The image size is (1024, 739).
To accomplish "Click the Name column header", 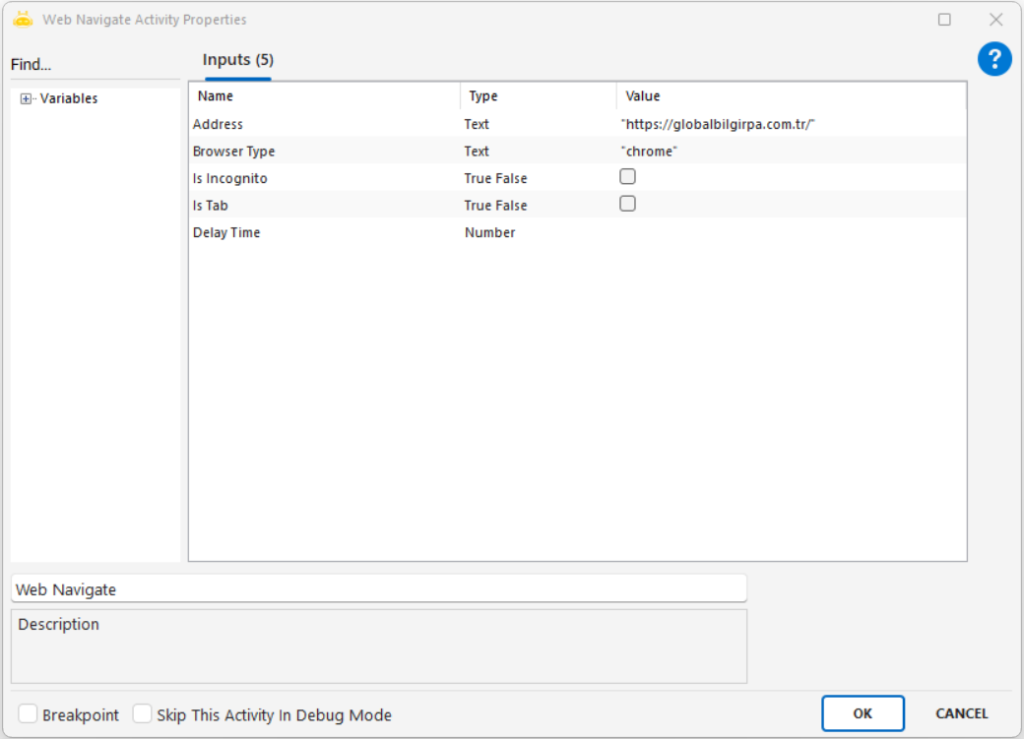I will pos(216,96).
